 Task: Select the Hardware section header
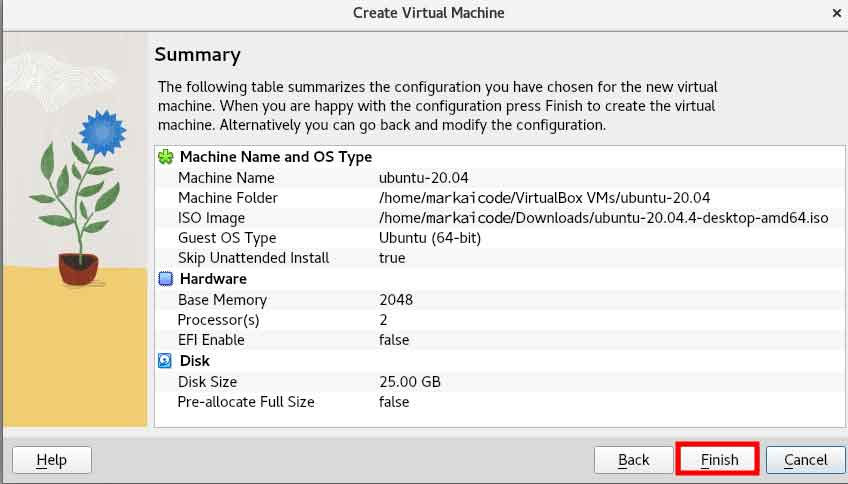(x=213, y=279)
